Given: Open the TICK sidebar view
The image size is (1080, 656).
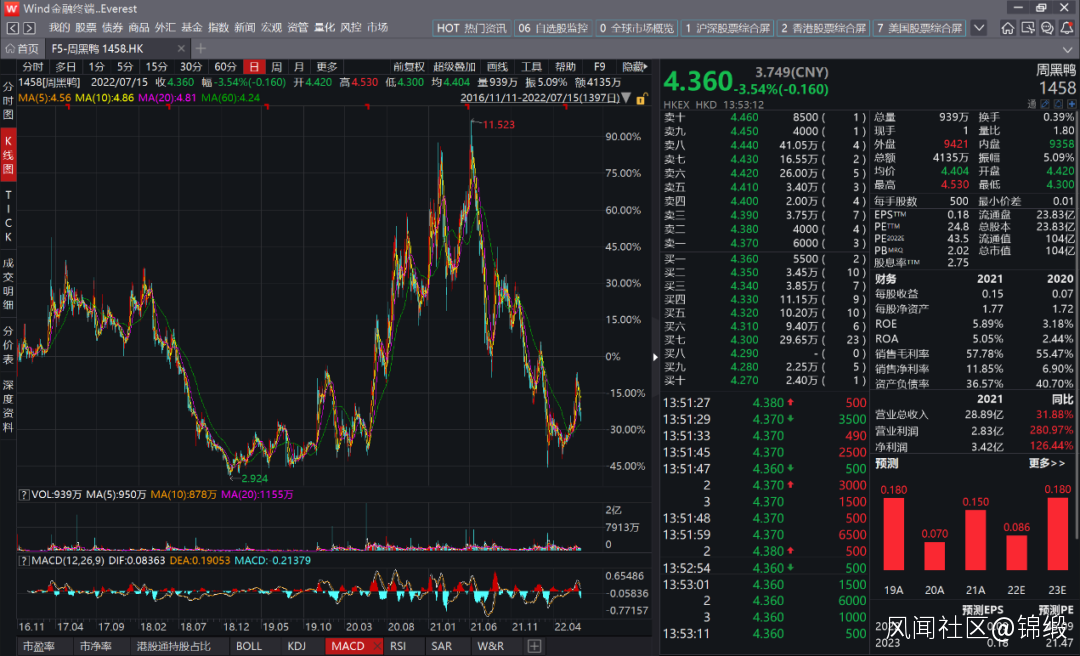Looking at the screenshot, I should [x=8, y=215].
